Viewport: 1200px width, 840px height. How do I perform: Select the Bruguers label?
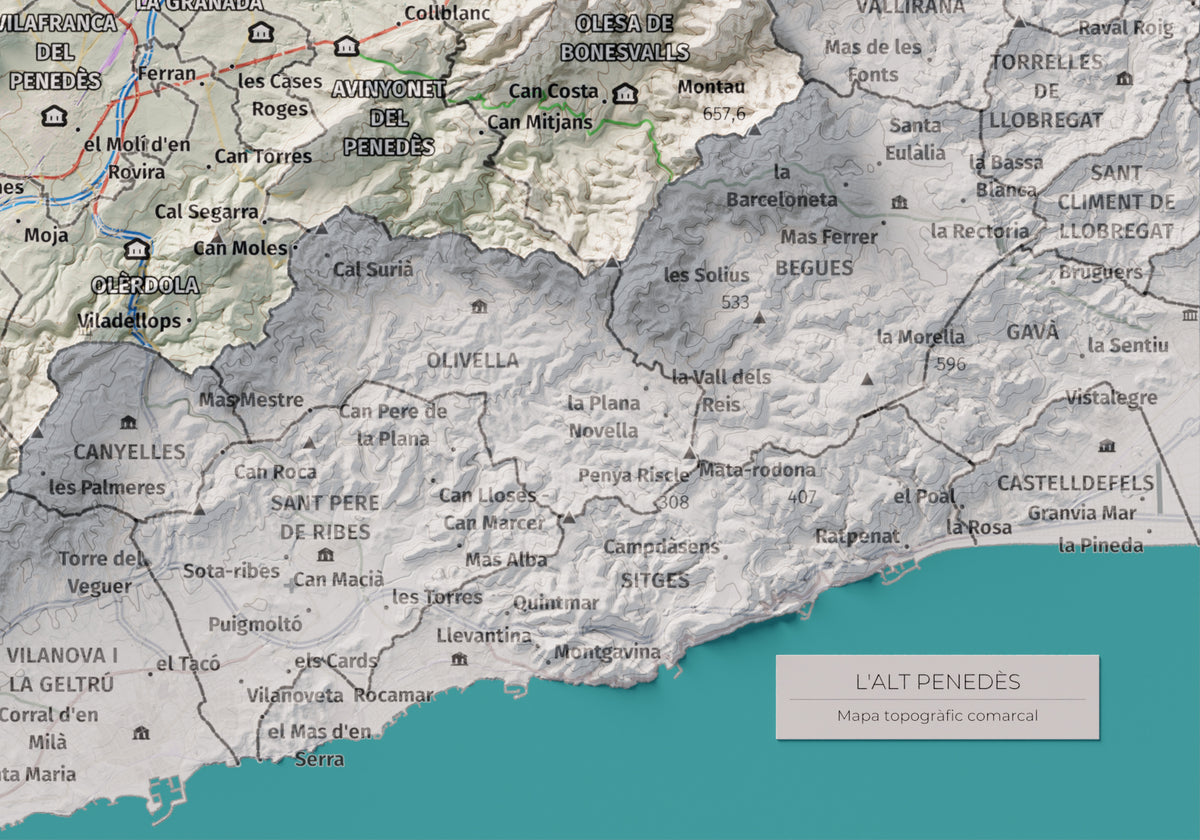click(x=1100, y=272)
